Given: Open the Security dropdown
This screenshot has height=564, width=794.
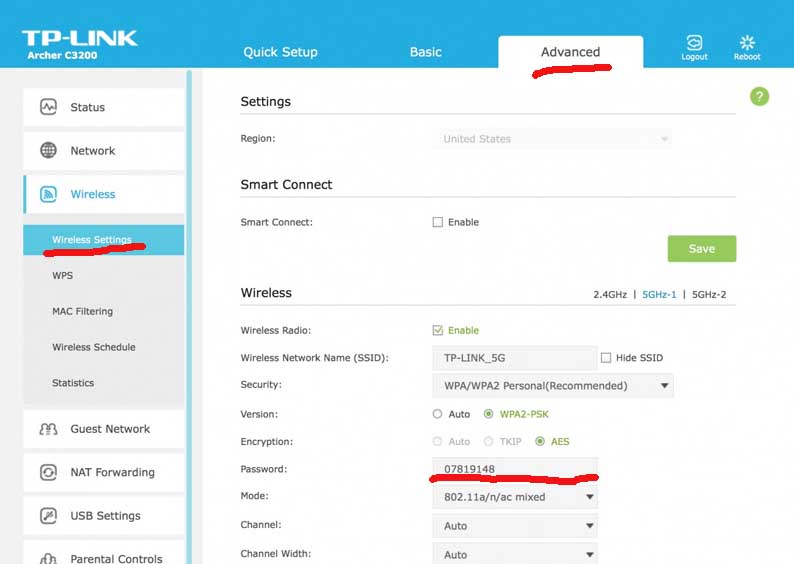Looking at the screenshot, I should 553,386.
